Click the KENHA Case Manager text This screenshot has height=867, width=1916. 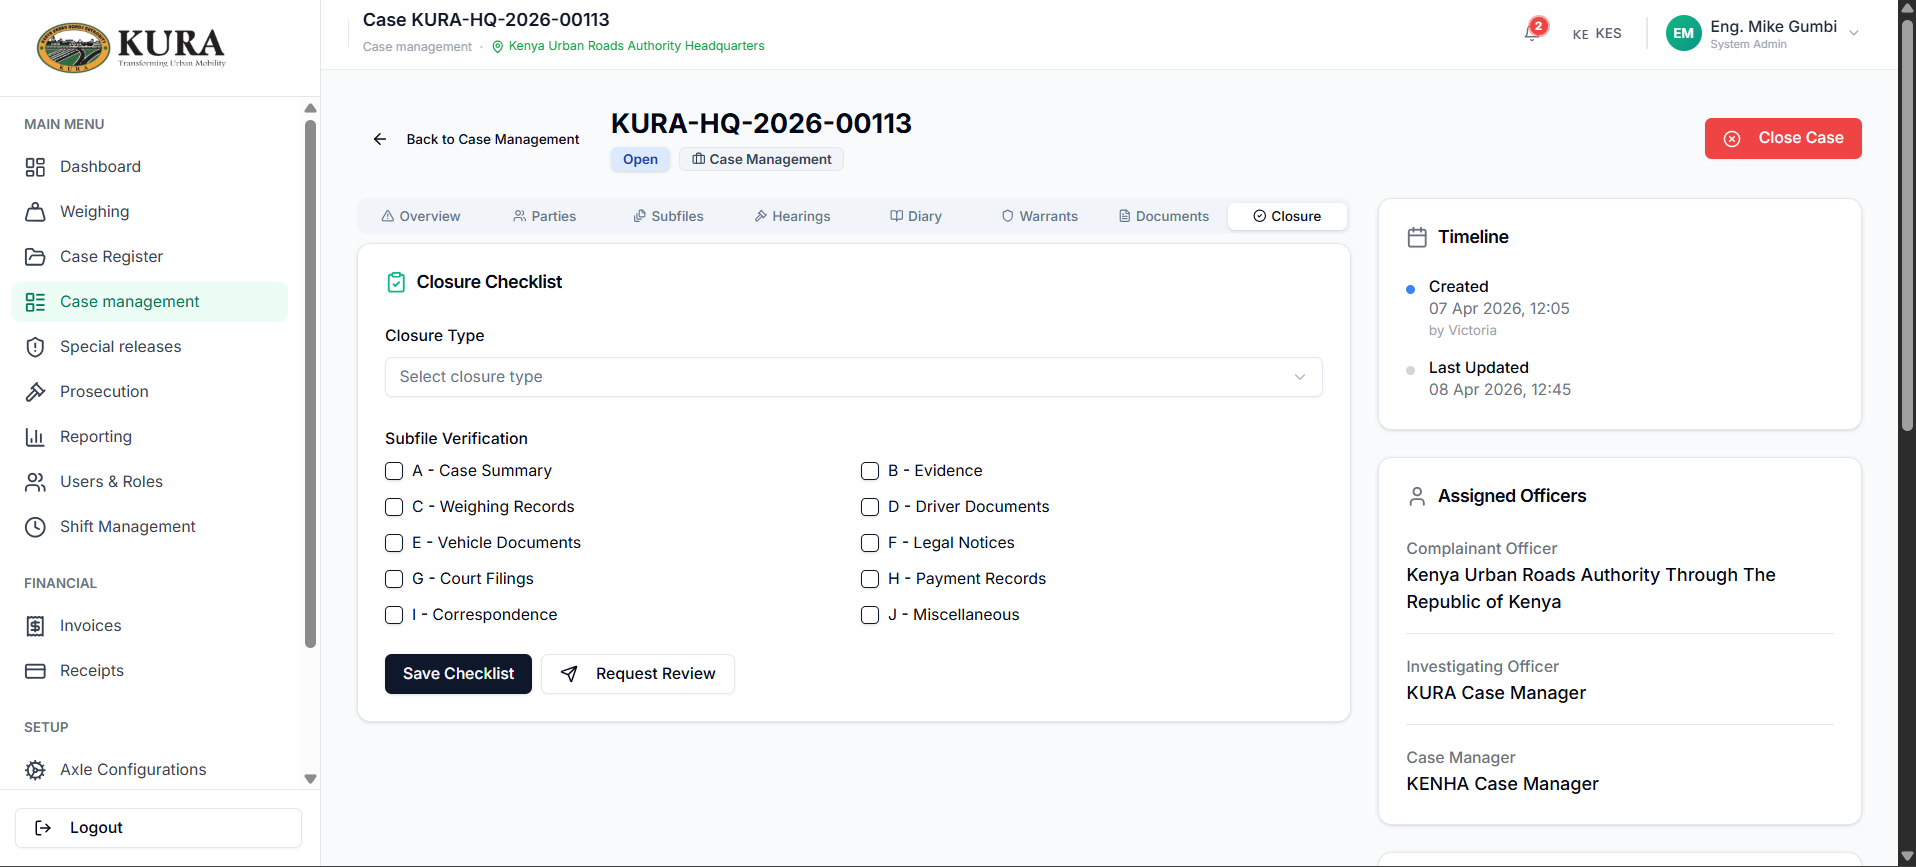point(1502,784)
